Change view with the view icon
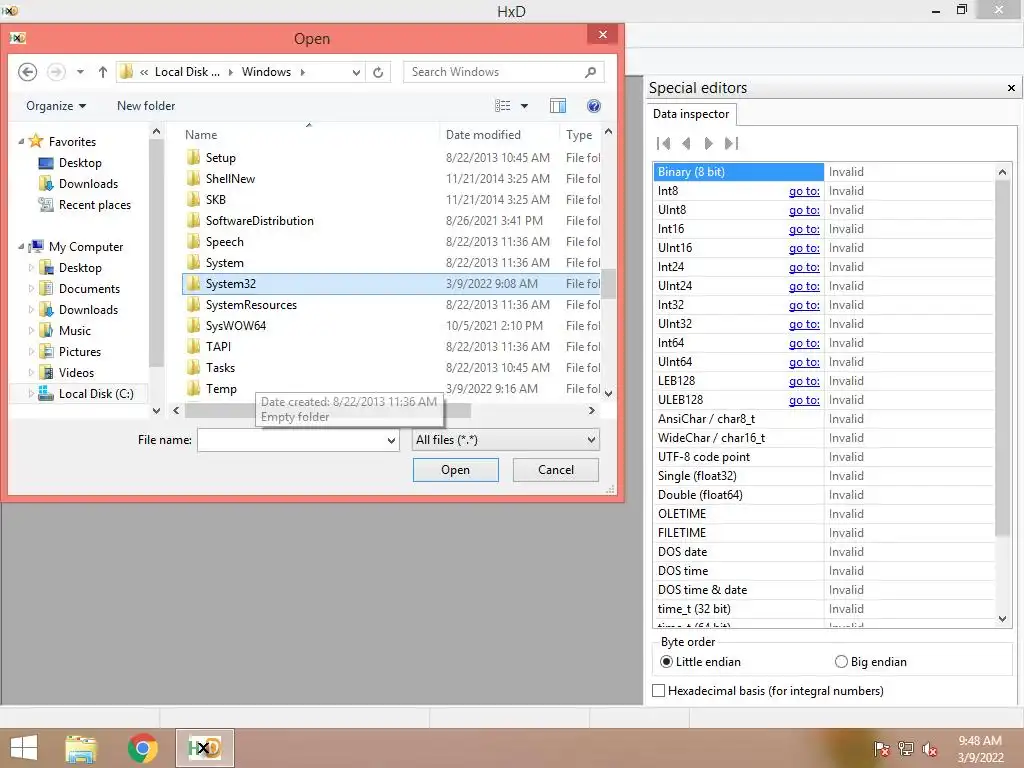 click(x=502, y=106)
